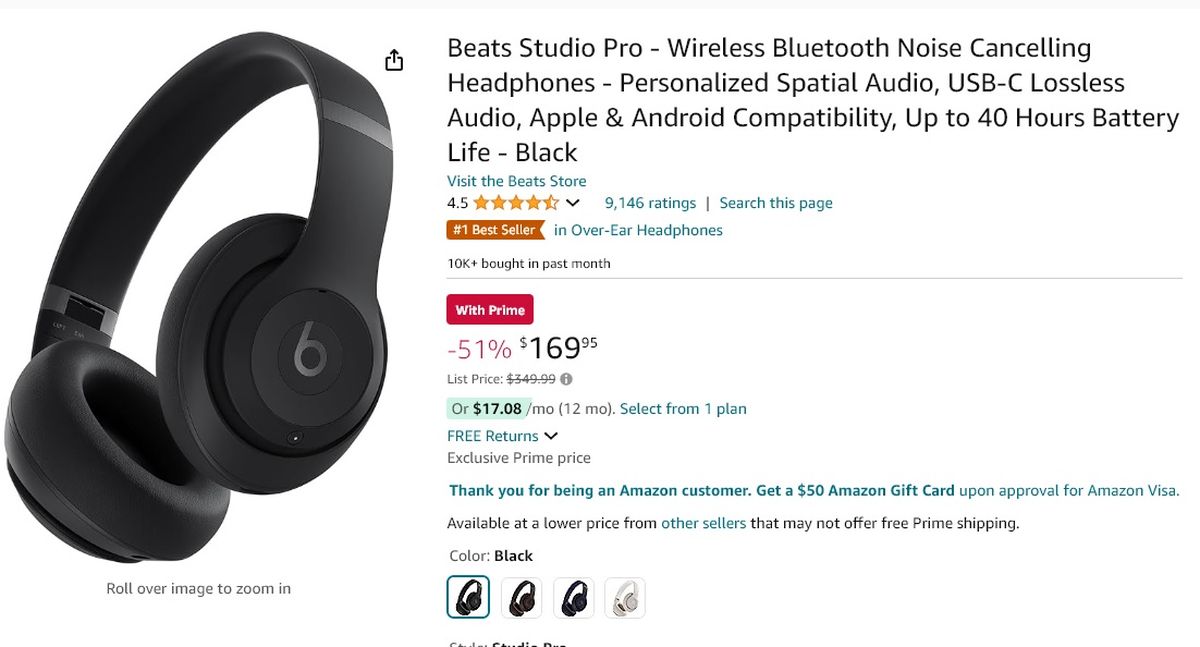The width and height of the screenshot is (1200, 647).
Task: Visit the Beats Store
Action: coord(516,180)
